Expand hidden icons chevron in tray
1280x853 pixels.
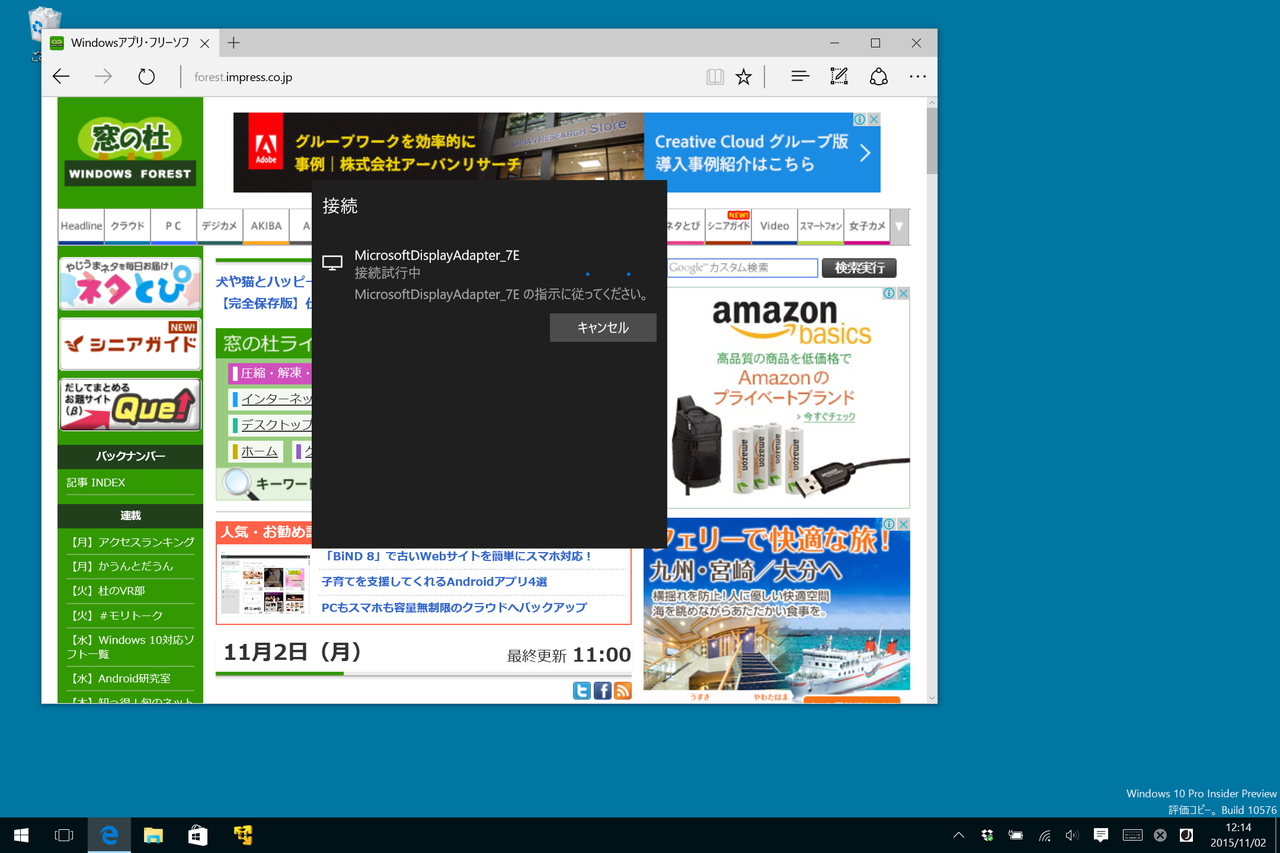click(957, 835)
